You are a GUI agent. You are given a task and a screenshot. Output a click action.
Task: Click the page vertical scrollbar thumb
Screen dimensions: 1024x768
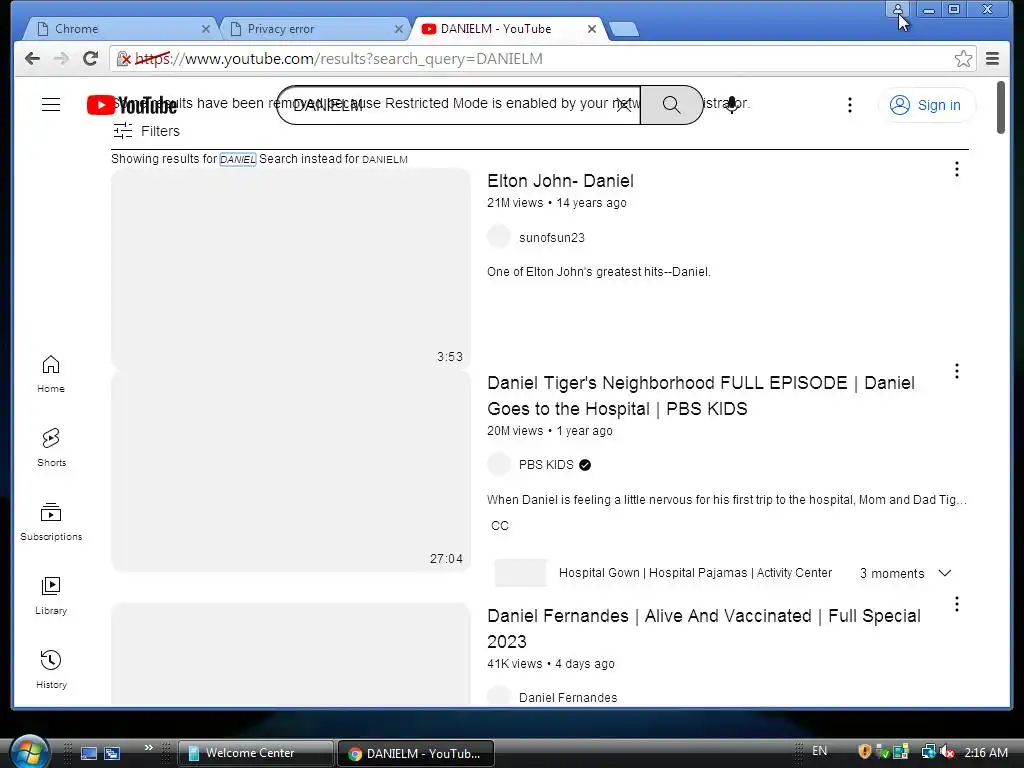(x=1000, y=107)
